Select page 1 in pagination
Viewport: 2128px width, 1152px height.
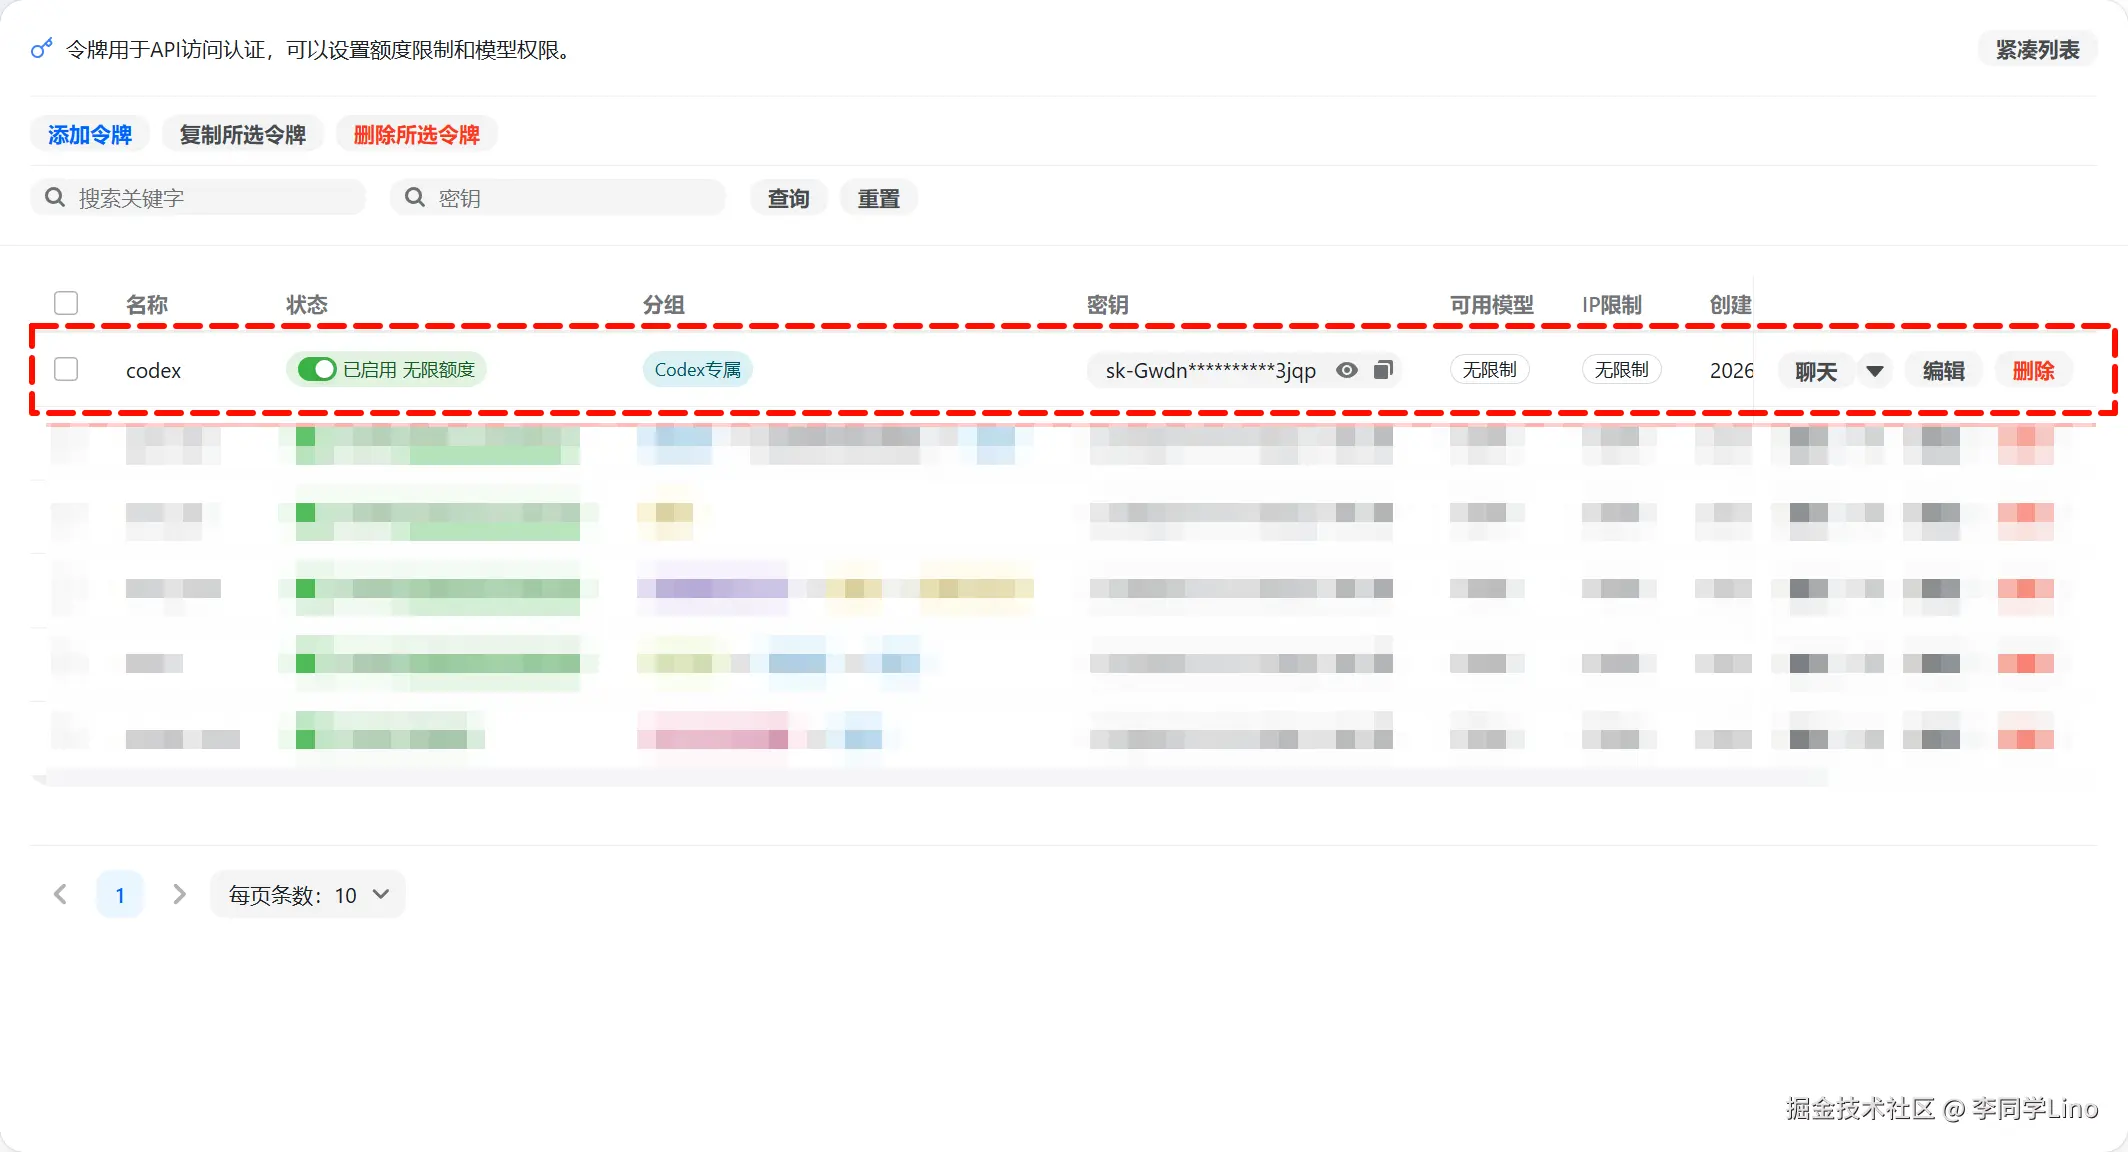tap(120, 894)
